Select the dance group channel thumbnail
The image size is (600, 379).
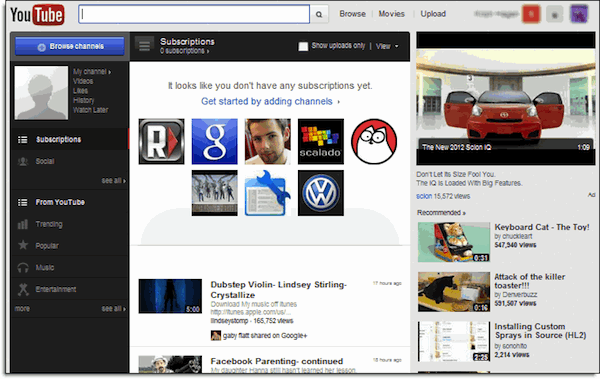215,193
